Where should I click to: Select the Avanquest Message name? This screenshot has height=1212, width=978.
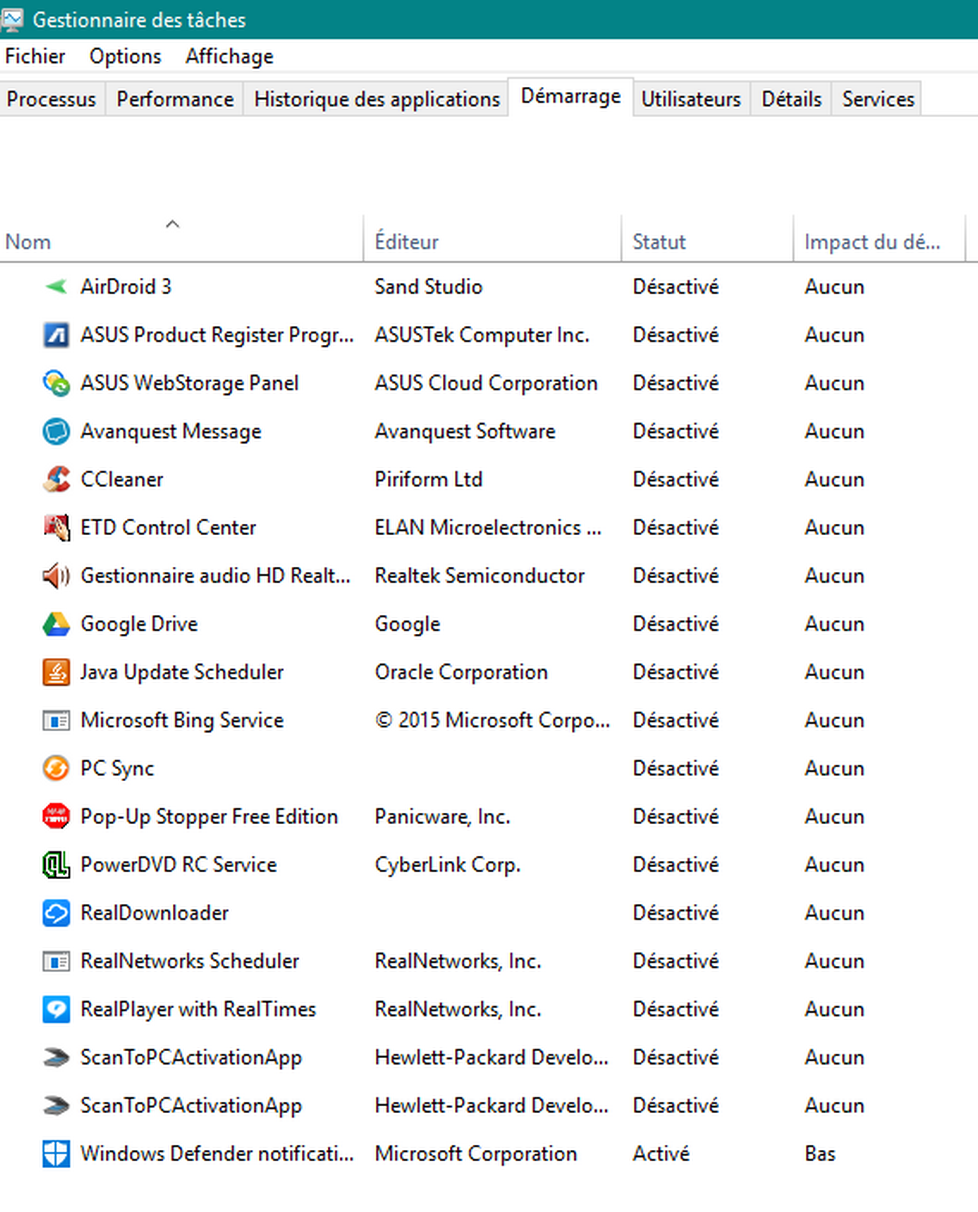(x=170, y=431)
